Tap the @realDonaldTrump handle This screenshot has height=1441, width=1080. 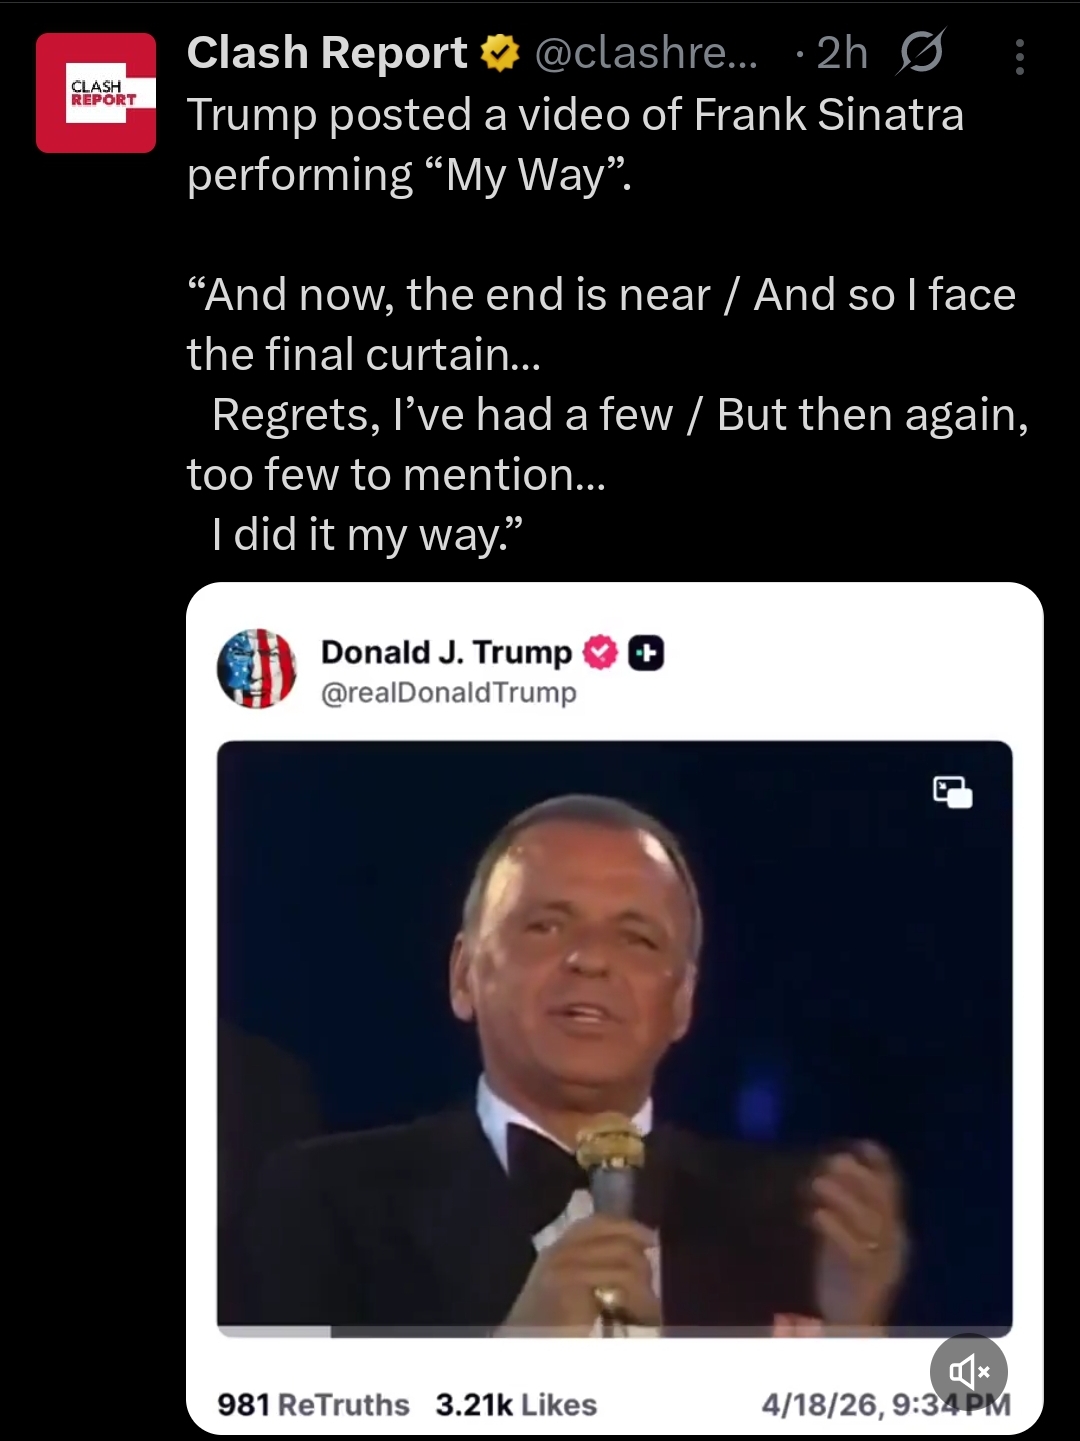pyautogui.click(x=448, y=692)
